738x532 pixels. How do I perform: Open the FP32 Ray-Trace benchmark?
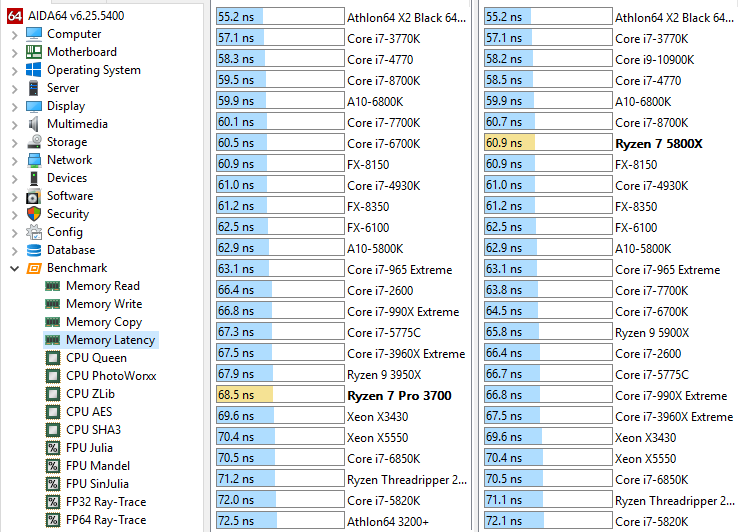coord(106,502)
